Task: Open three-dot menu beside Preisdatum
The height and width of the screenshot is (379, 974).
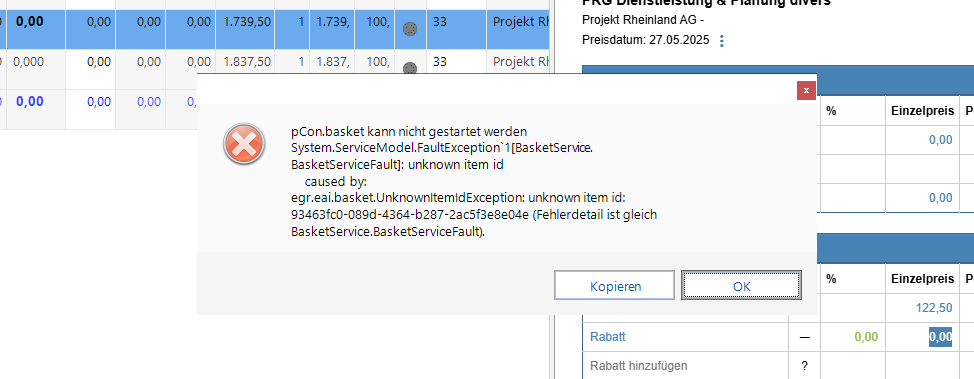Action: point(722,41)
